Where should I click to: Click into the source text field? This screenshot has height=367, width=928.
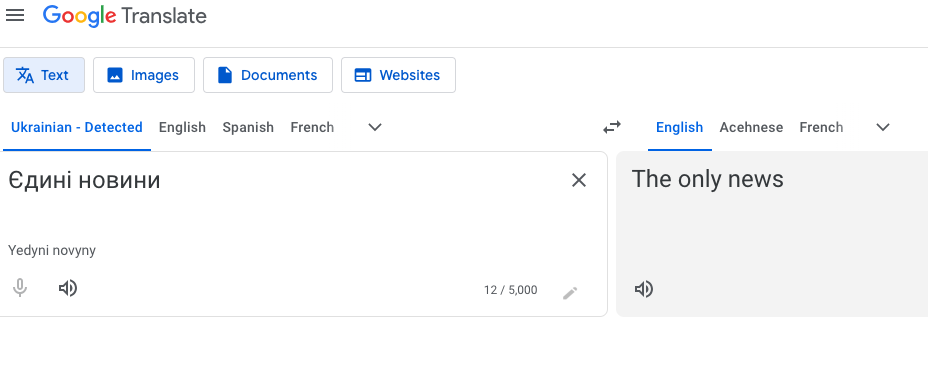284,201
